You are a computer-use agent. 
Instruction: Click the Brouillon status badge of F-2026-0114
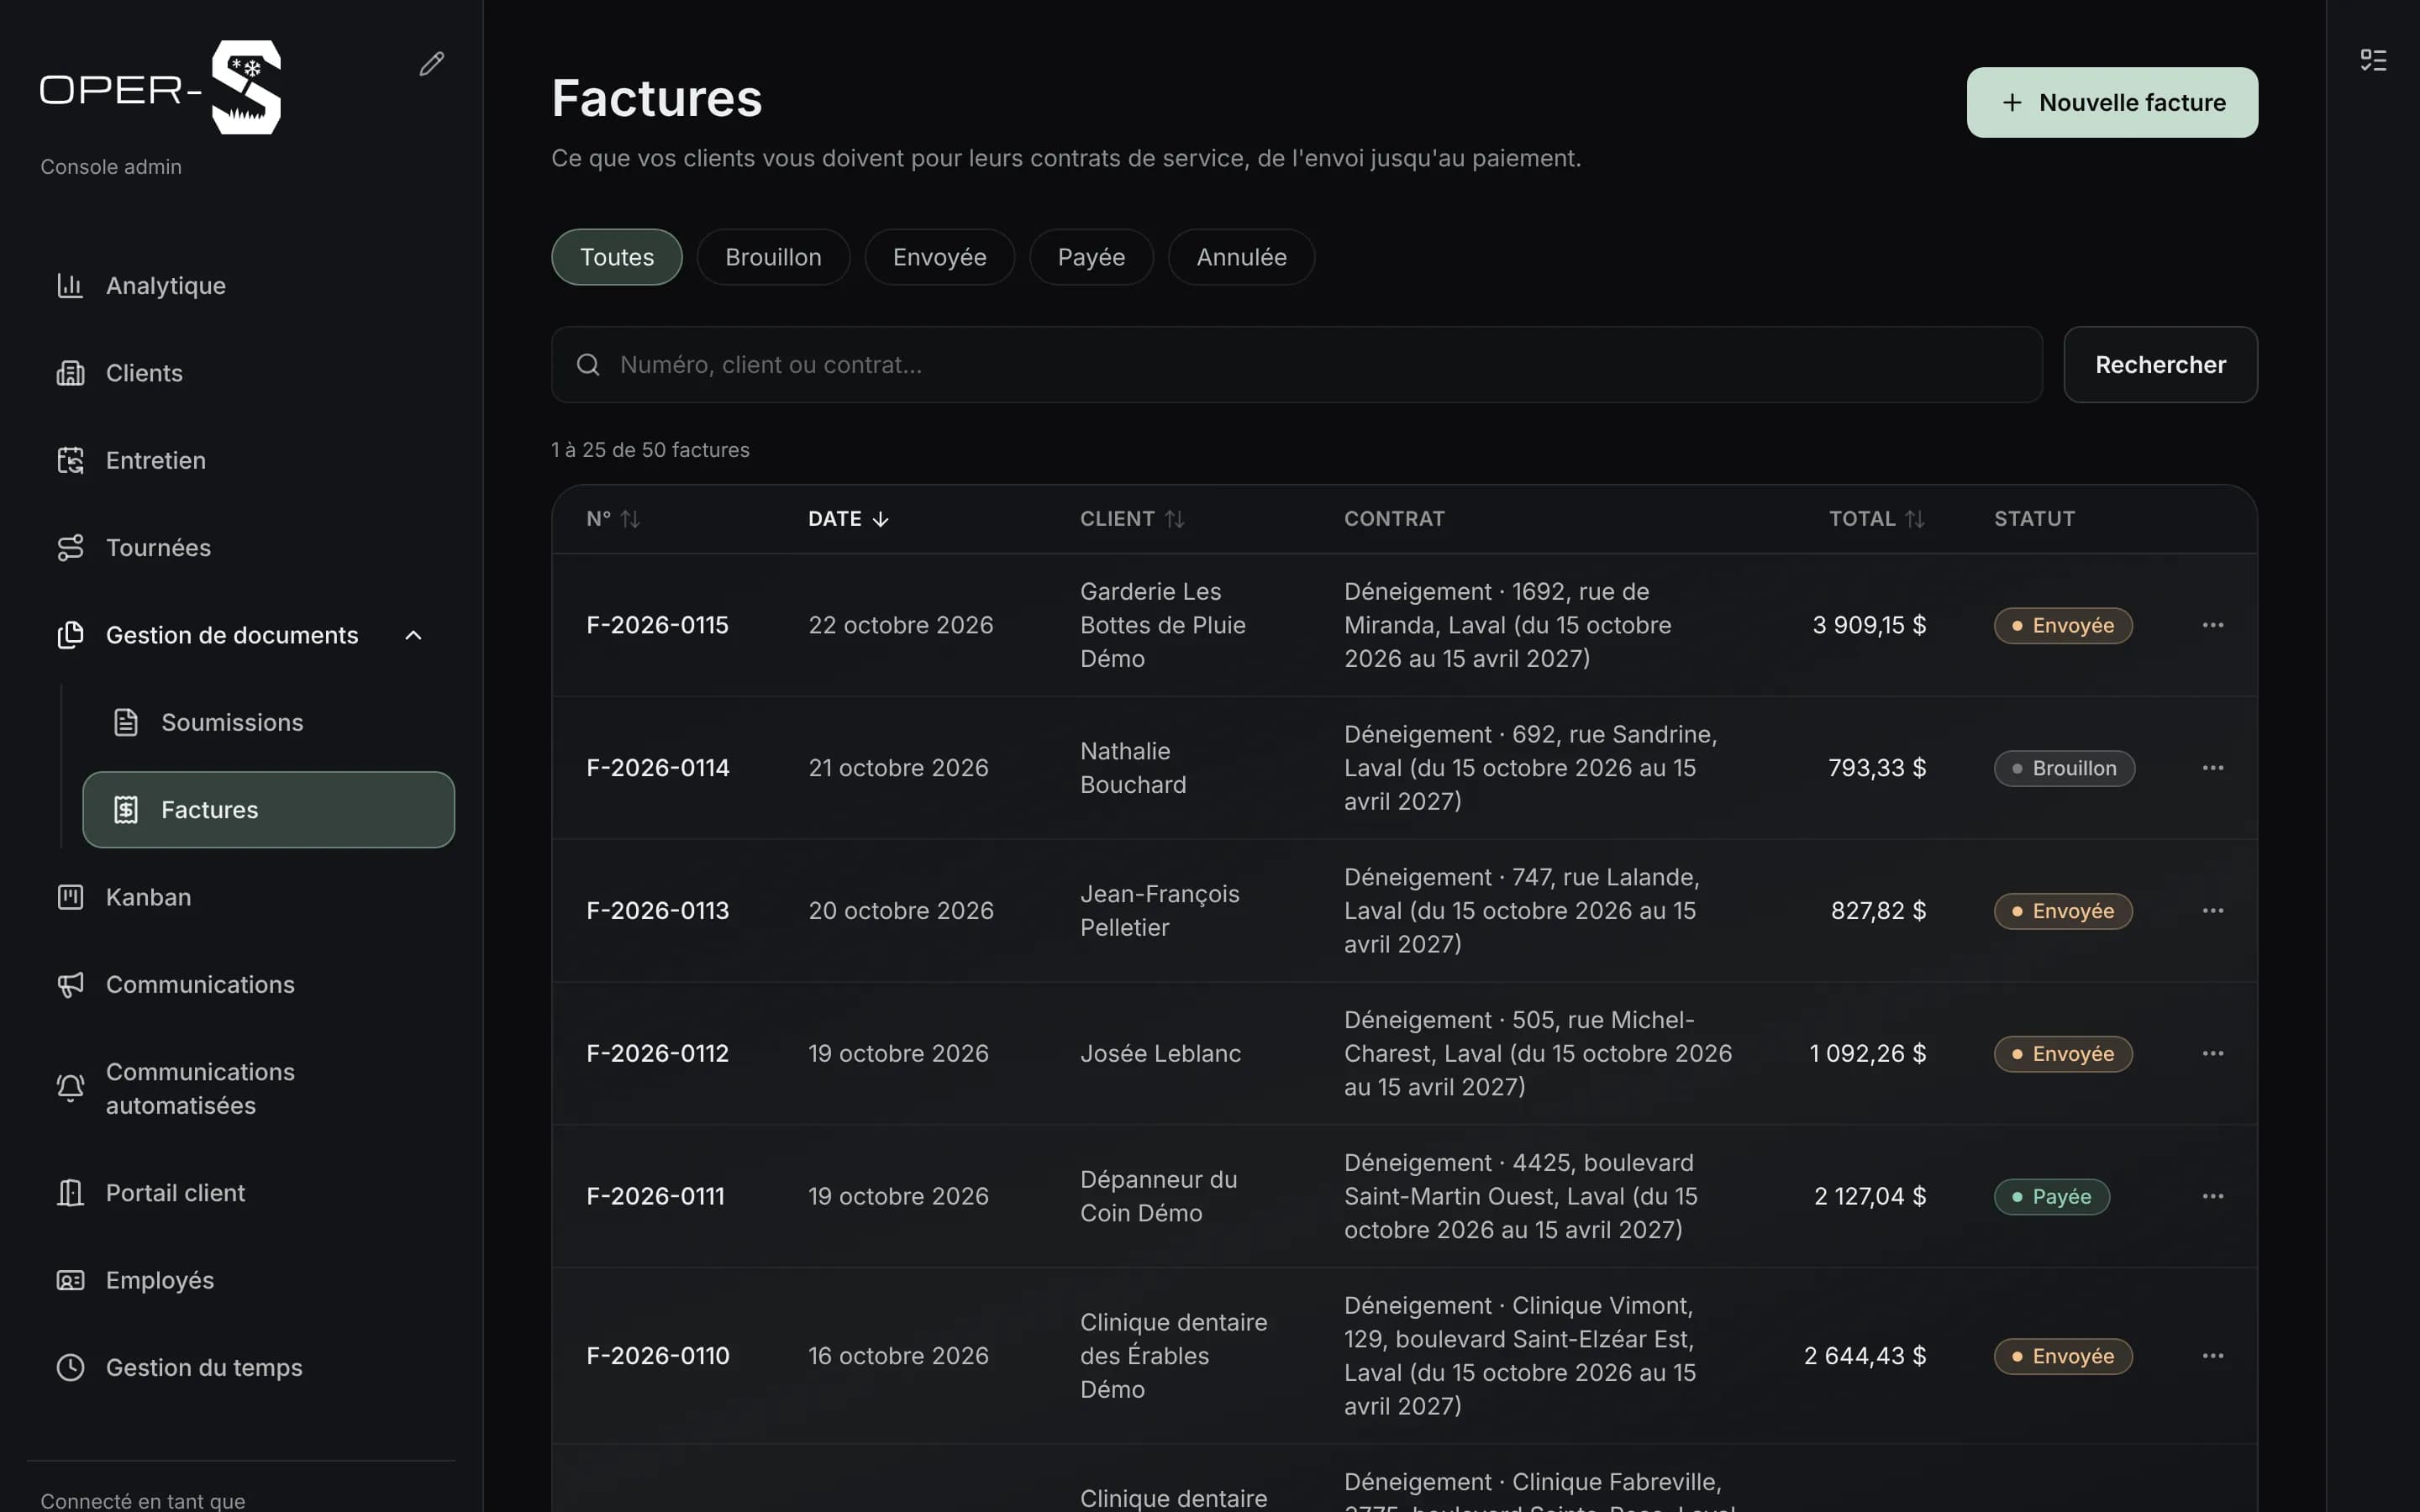[2064, 769]
